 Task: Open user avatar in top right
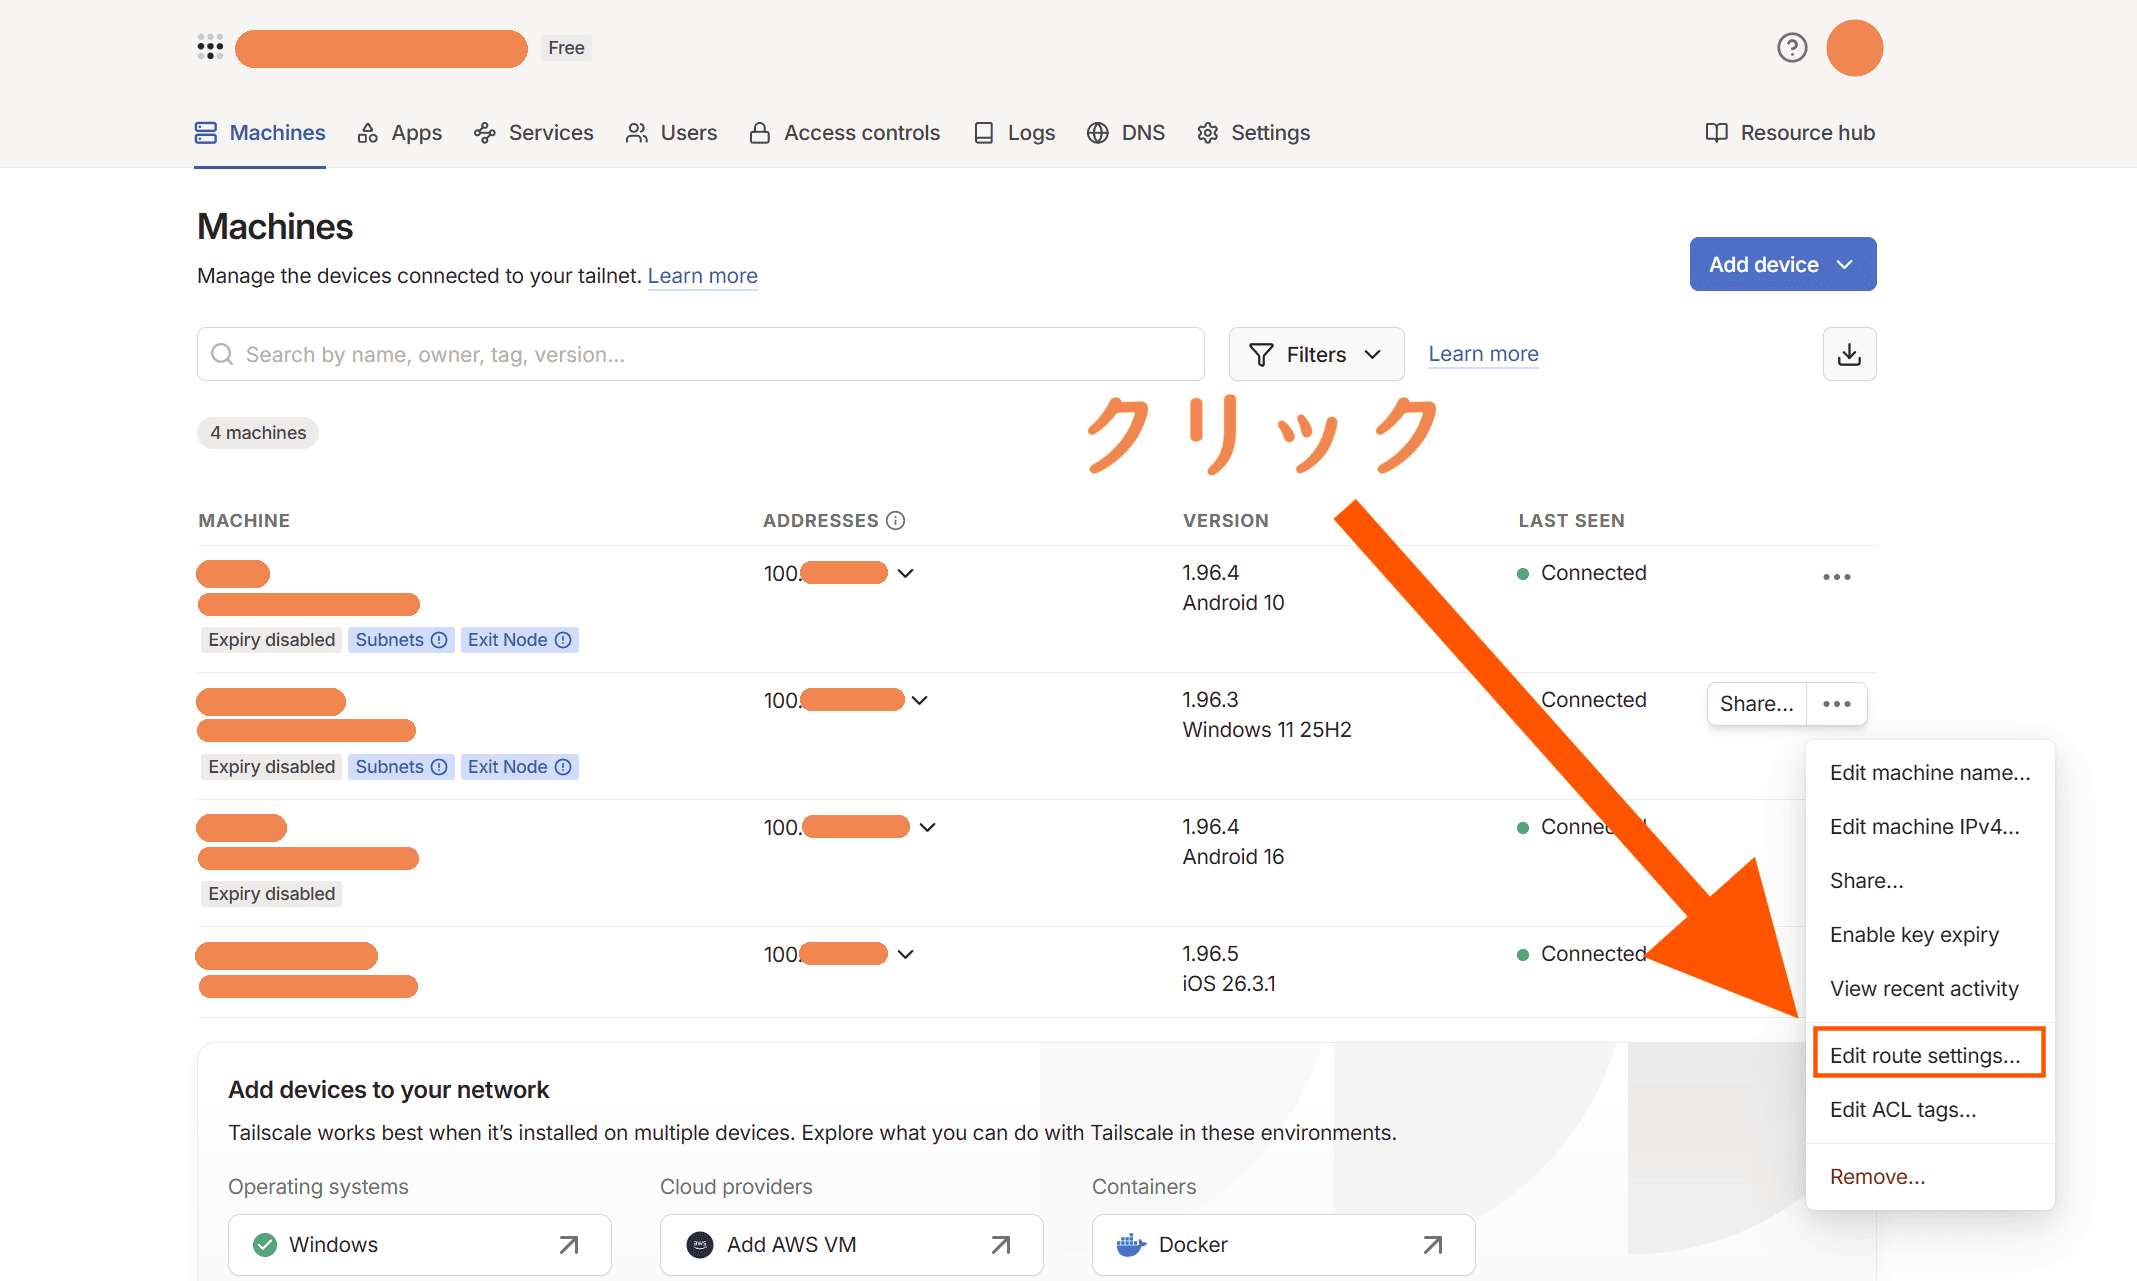1854,48
